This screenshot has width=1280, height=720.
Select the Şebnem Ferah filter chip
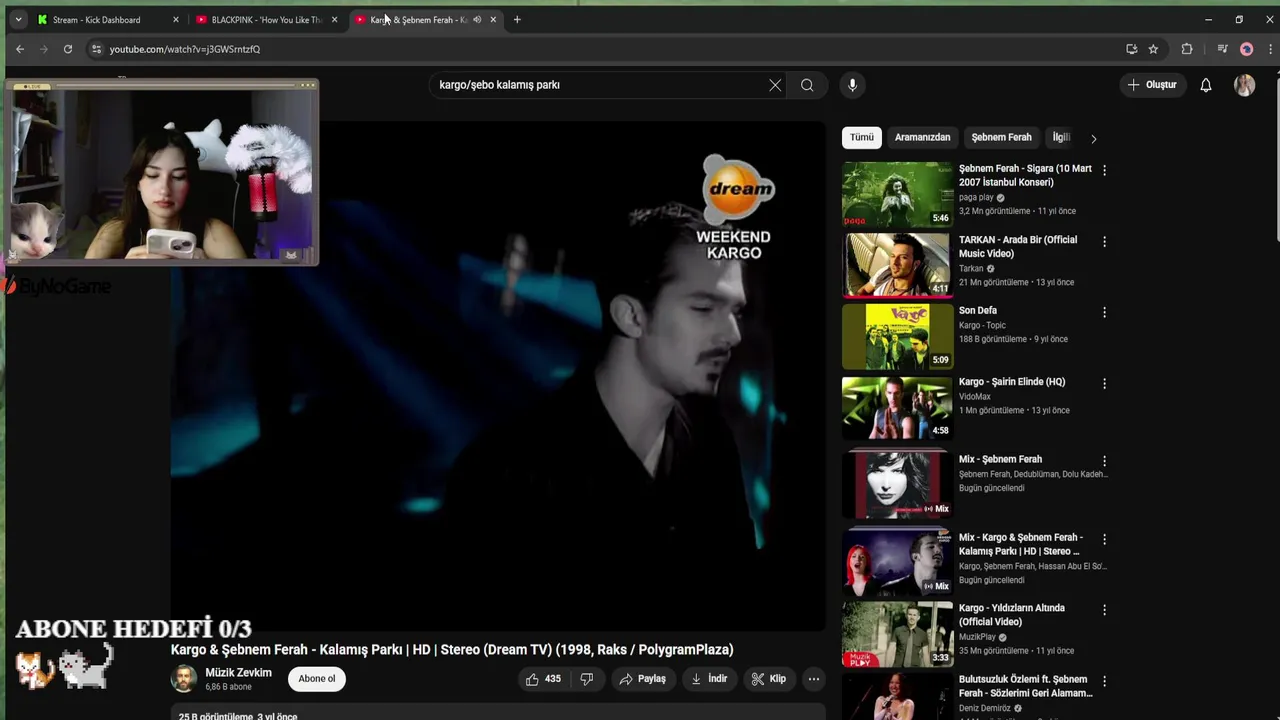coord(1001,137)
